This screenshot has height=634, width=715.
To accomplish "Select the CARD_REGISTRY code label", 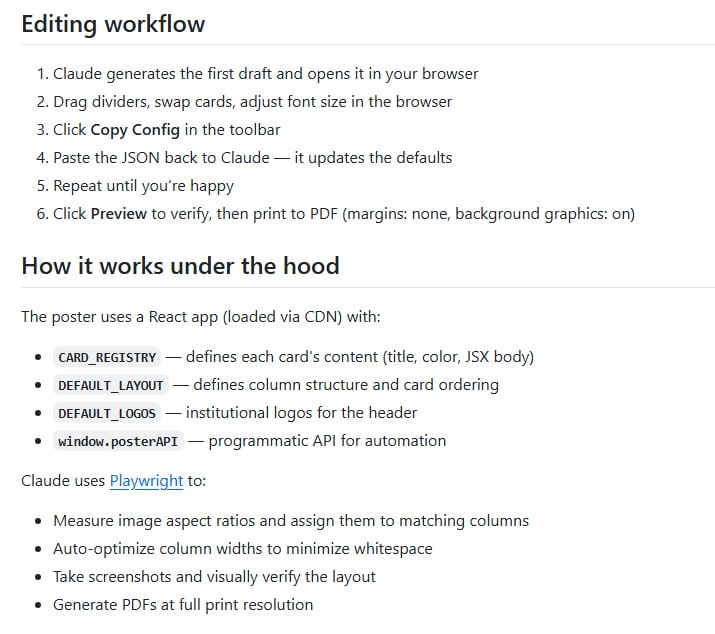I will (107, 357).
